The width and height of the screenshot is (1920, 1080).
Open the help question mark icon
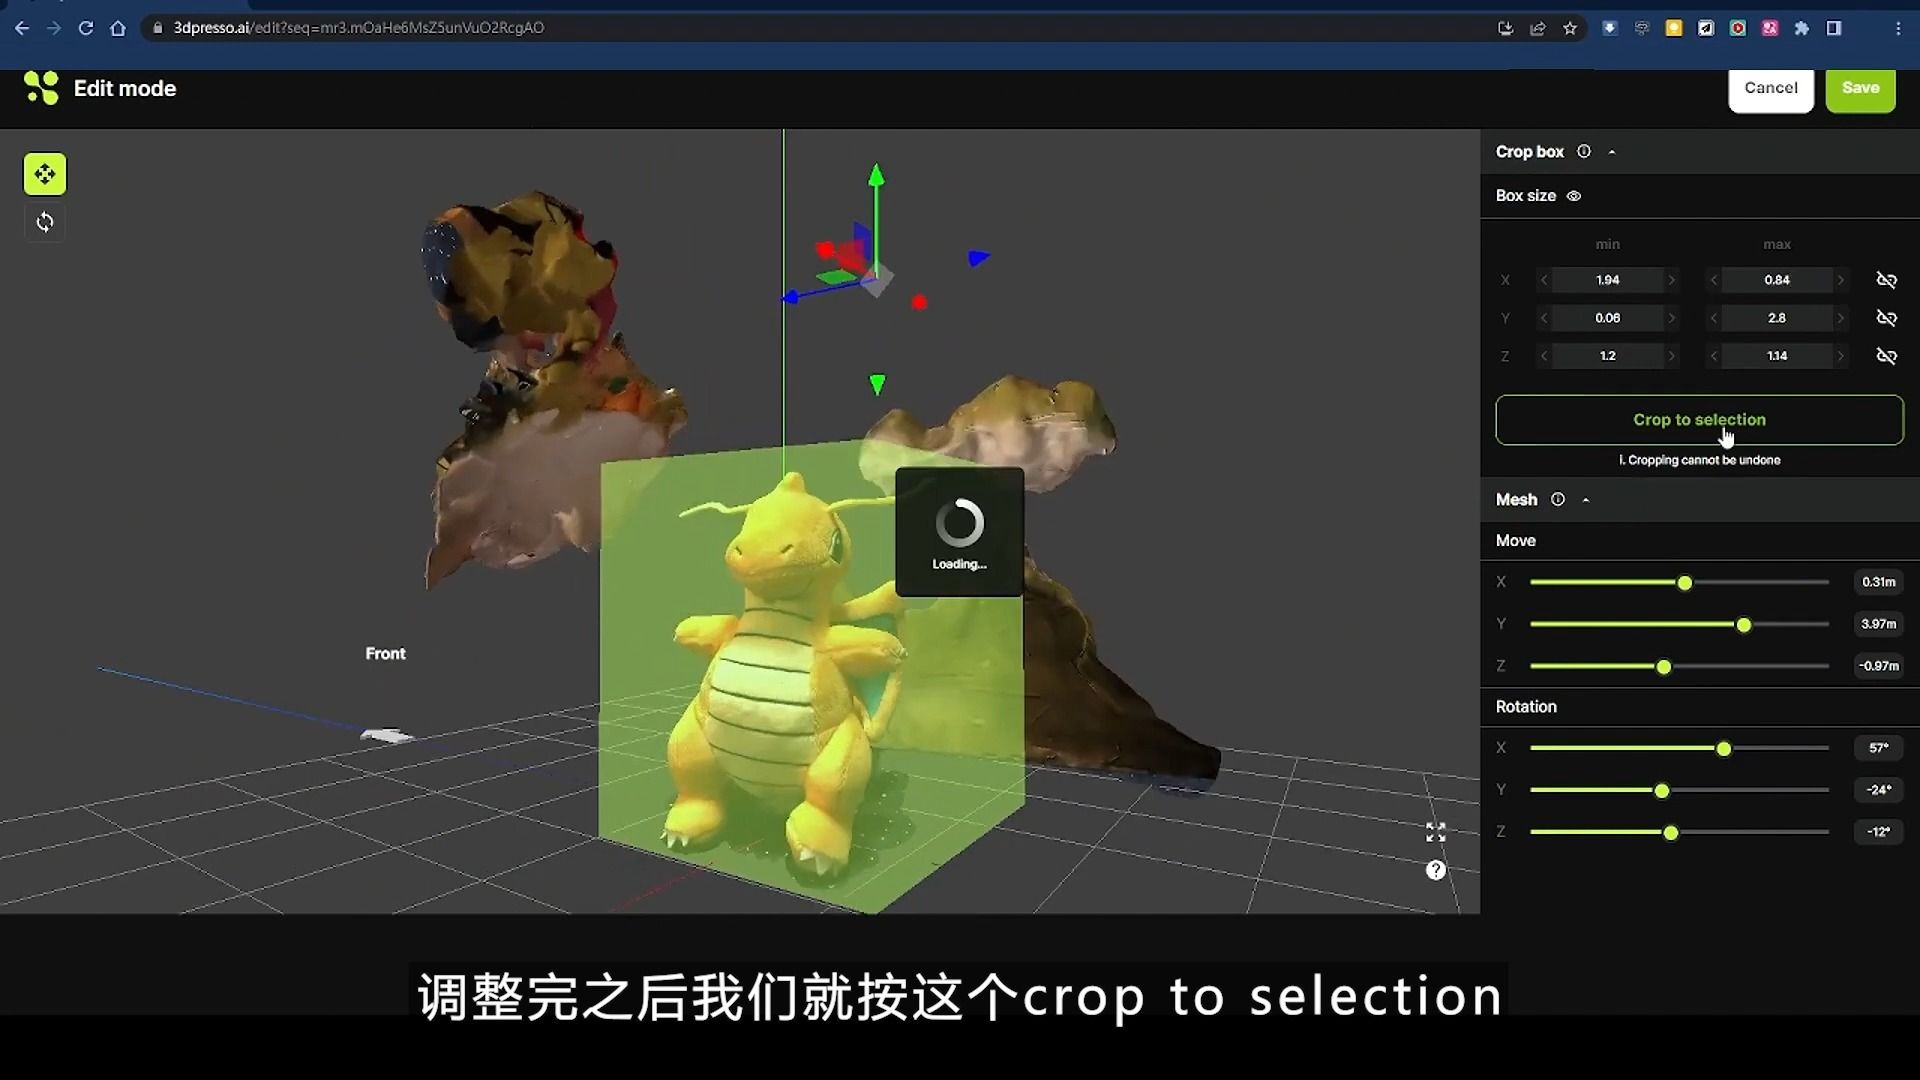pyautogui.click(x=1435, y=869)
